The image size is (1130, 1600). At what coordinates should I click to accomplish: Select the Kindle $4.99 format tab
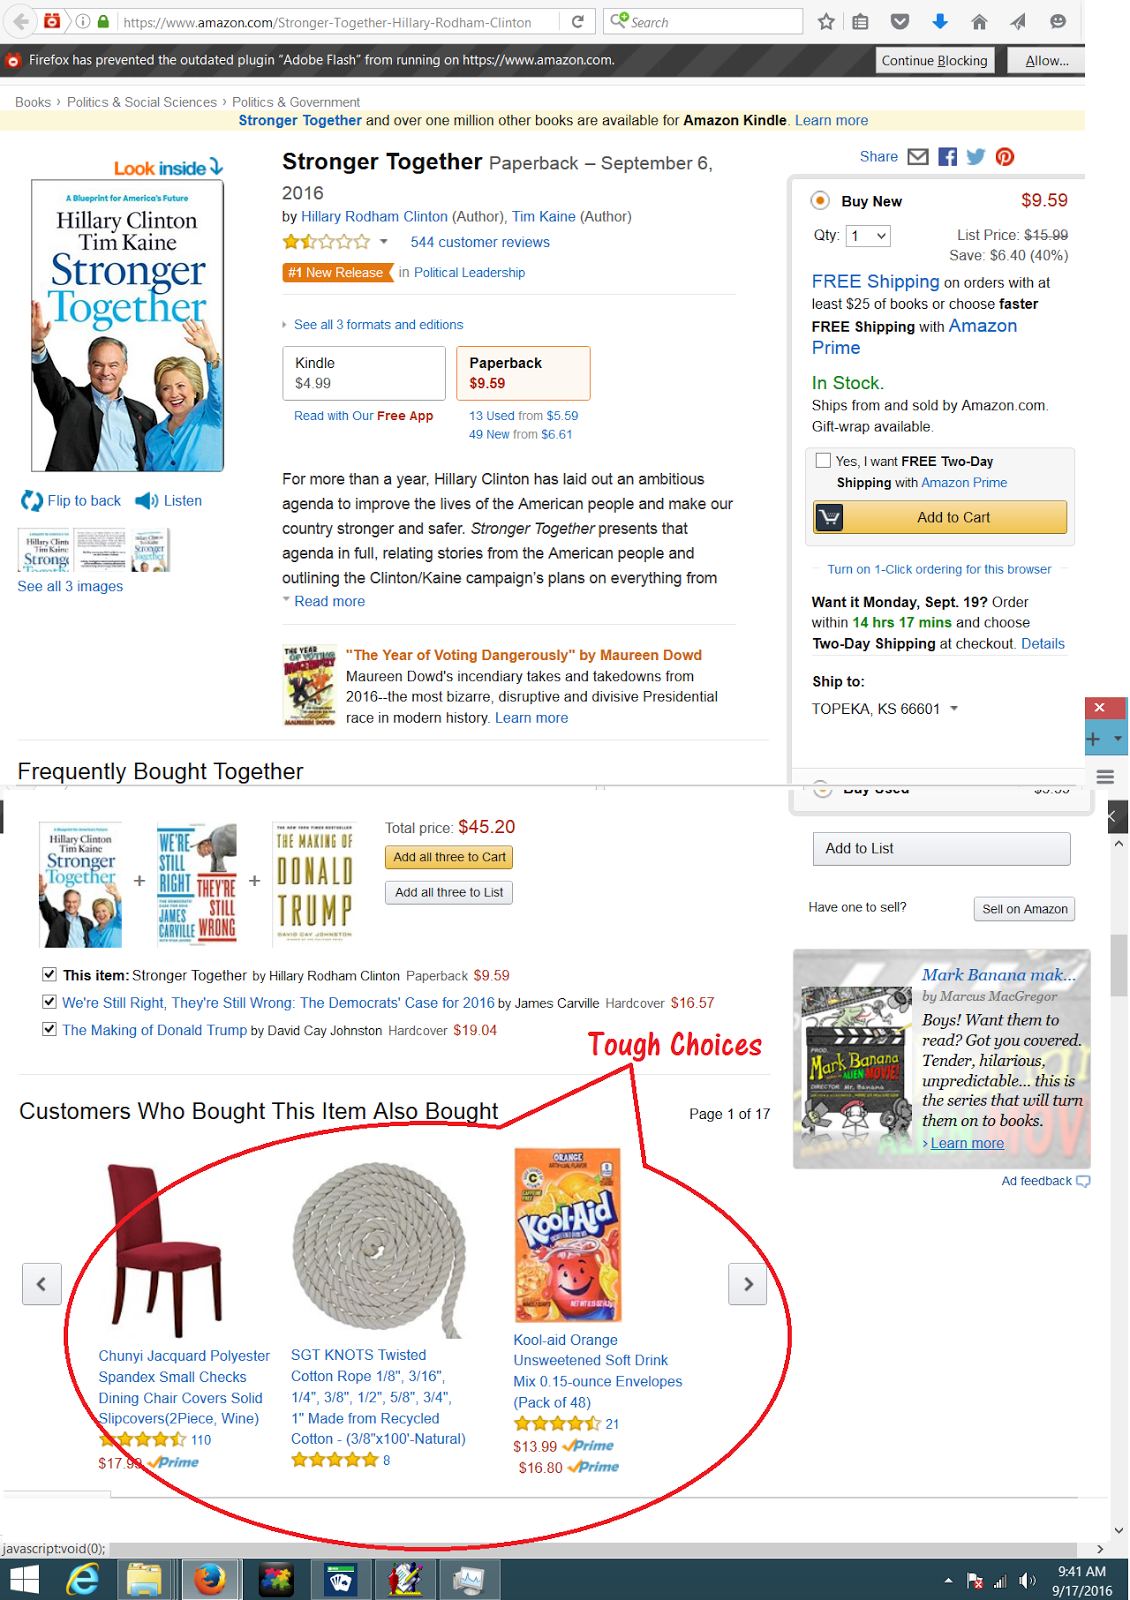coord(364,373)
